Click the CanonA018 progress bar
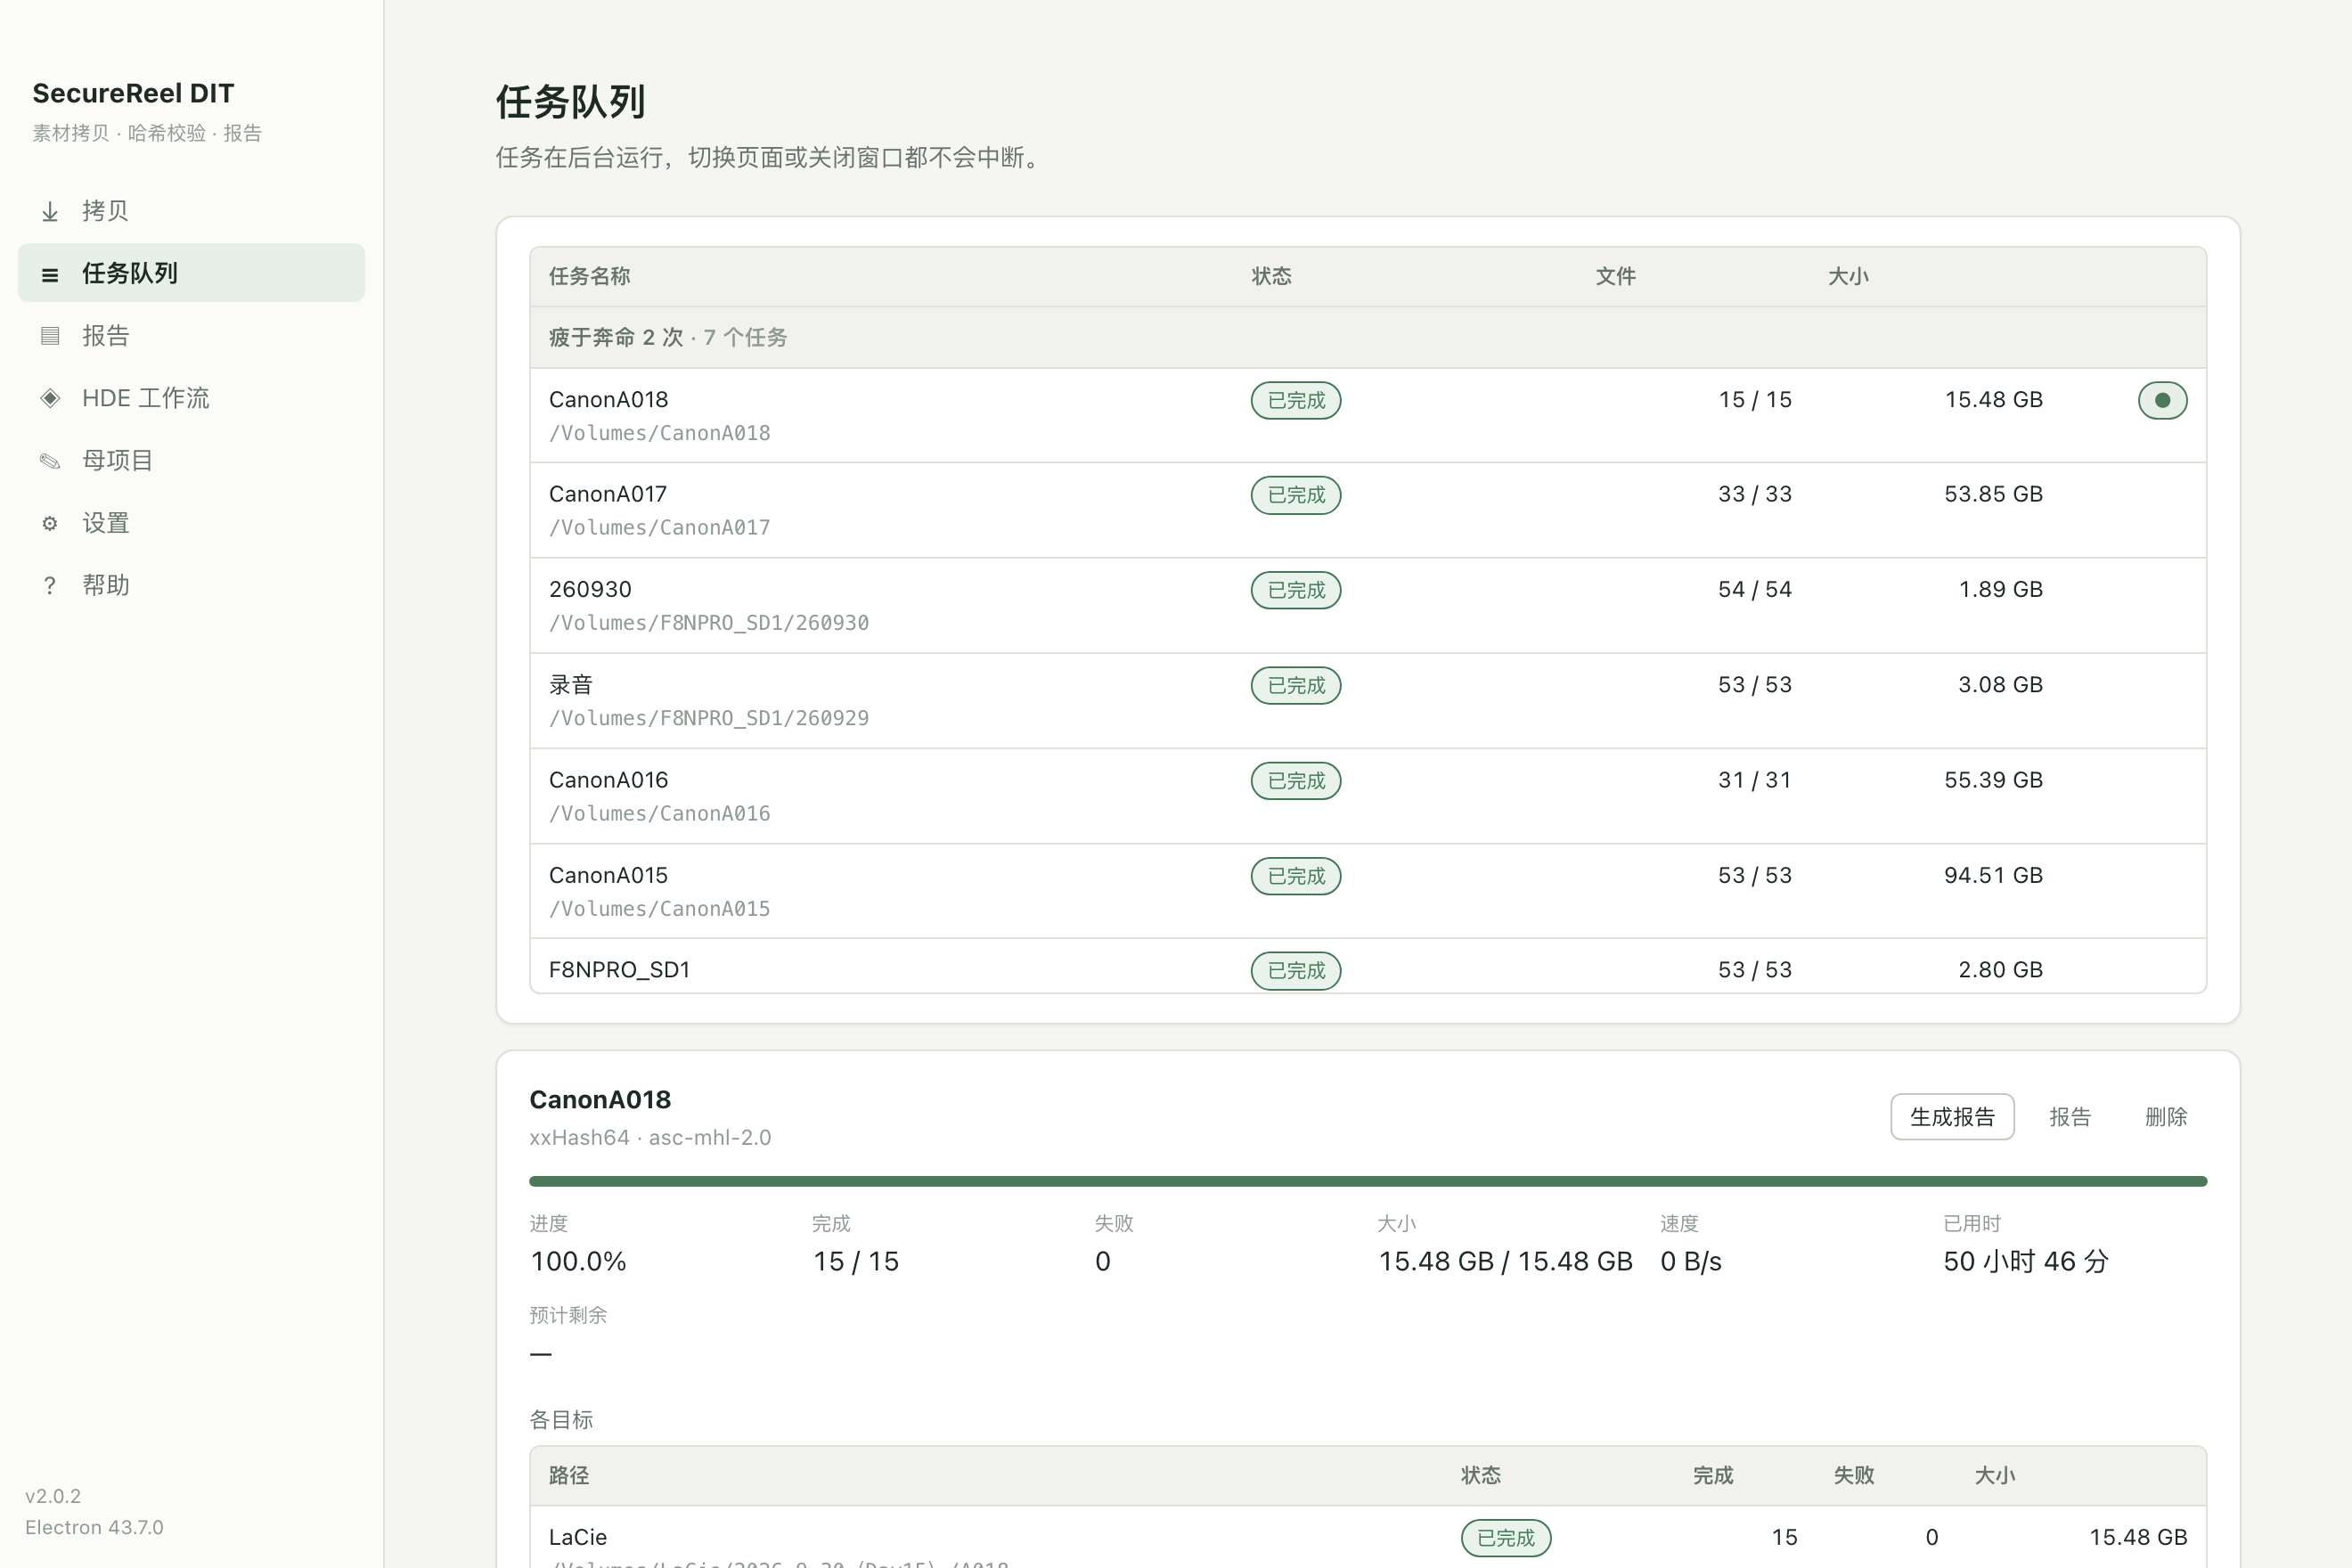 point(1367,1181)
